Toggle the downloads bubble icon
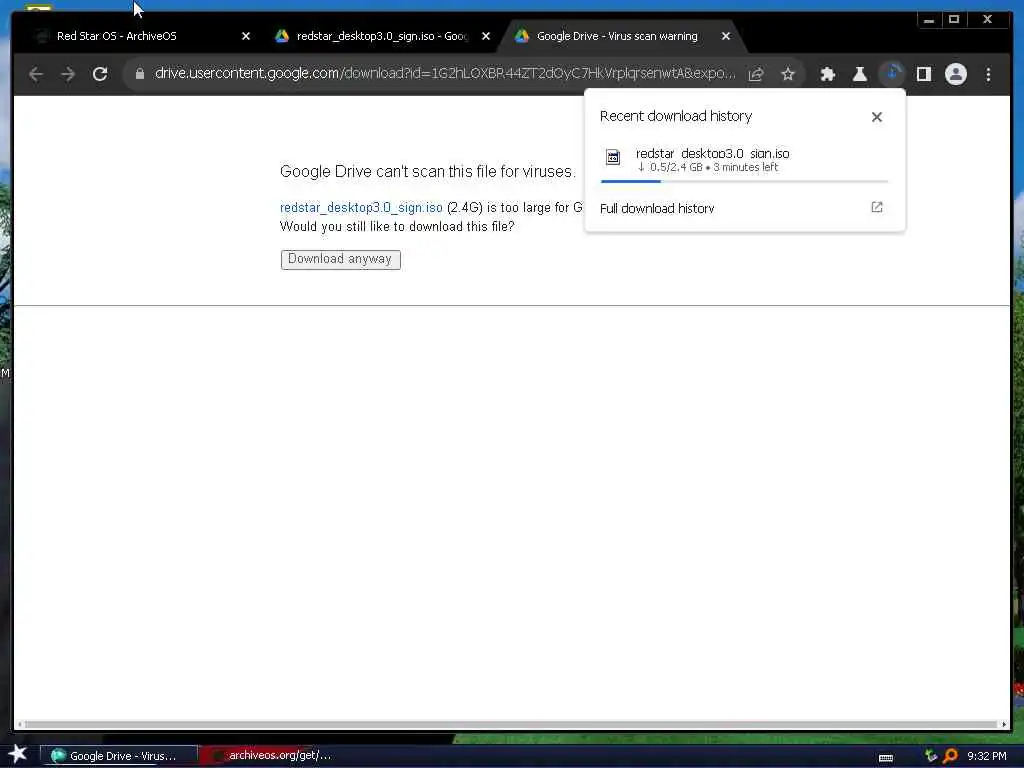 [891, 74]
